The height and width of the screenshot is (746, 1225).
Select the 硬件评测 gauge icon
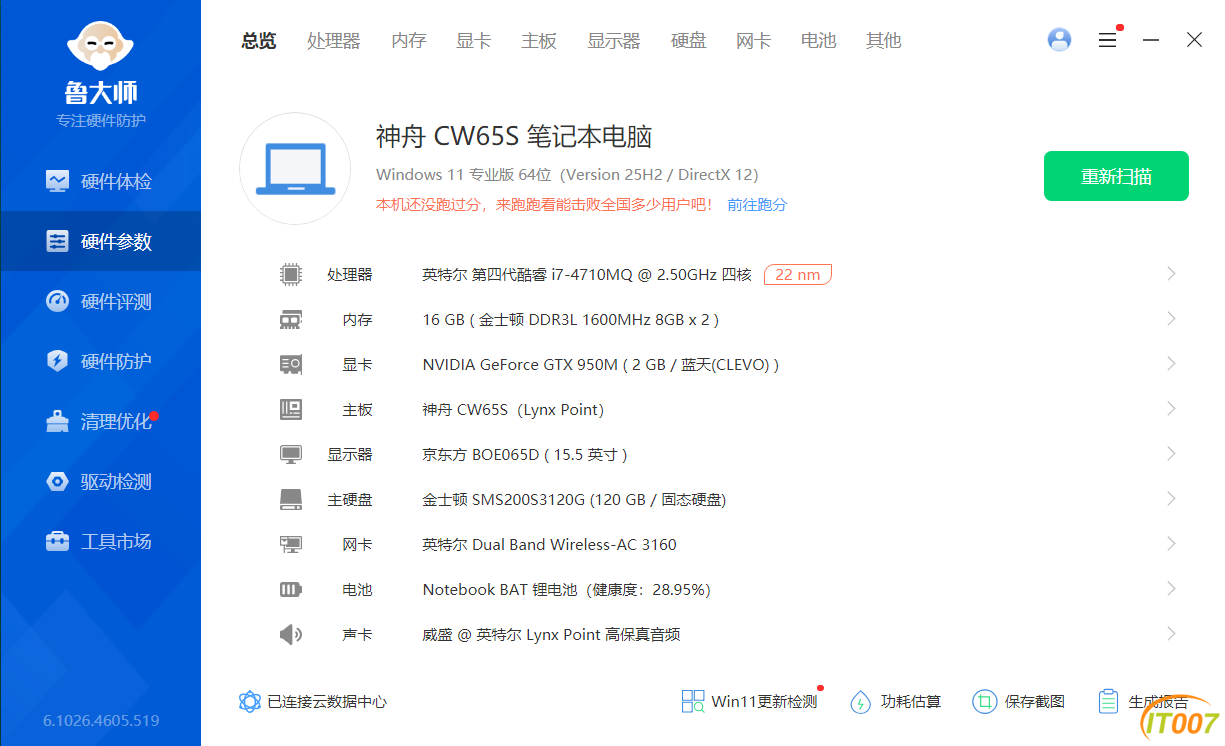coord(57,301)
